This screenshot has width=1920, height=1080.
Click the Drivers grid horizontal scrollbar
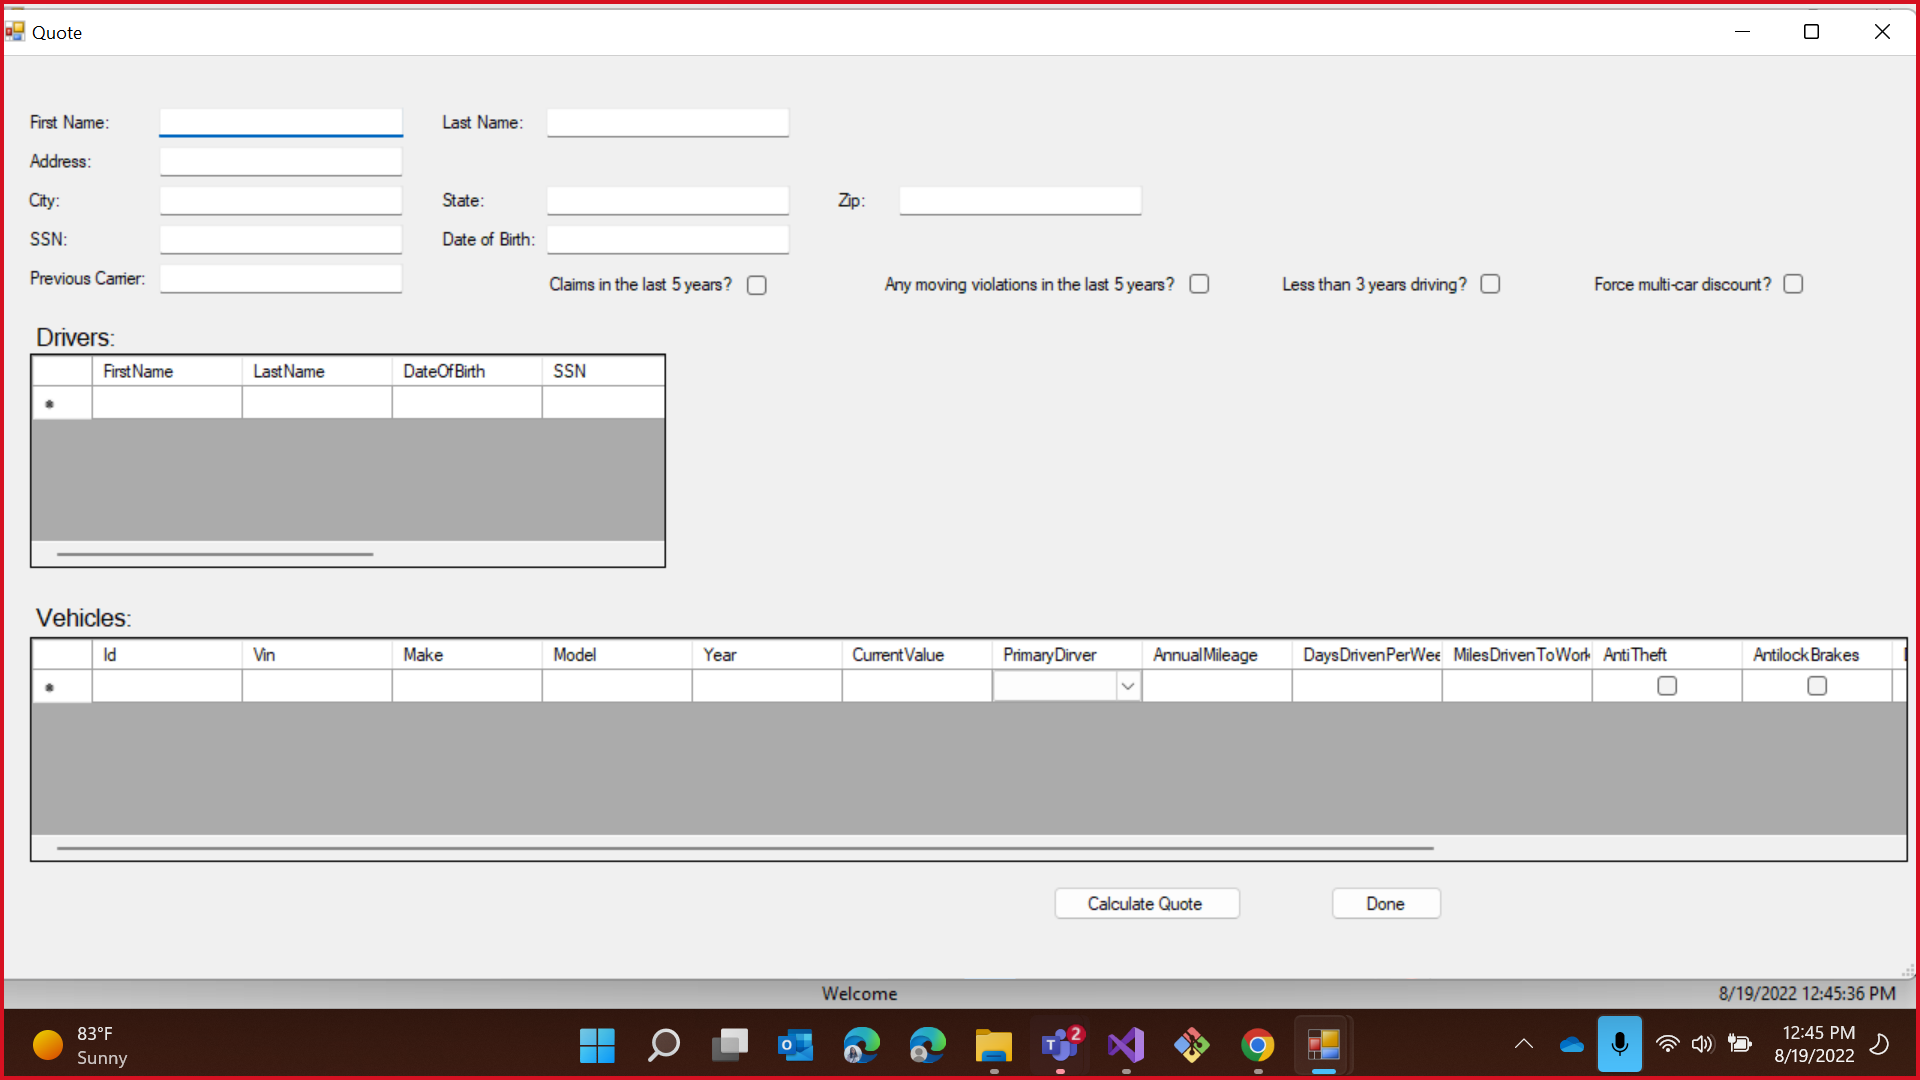(x=215, y=554)
